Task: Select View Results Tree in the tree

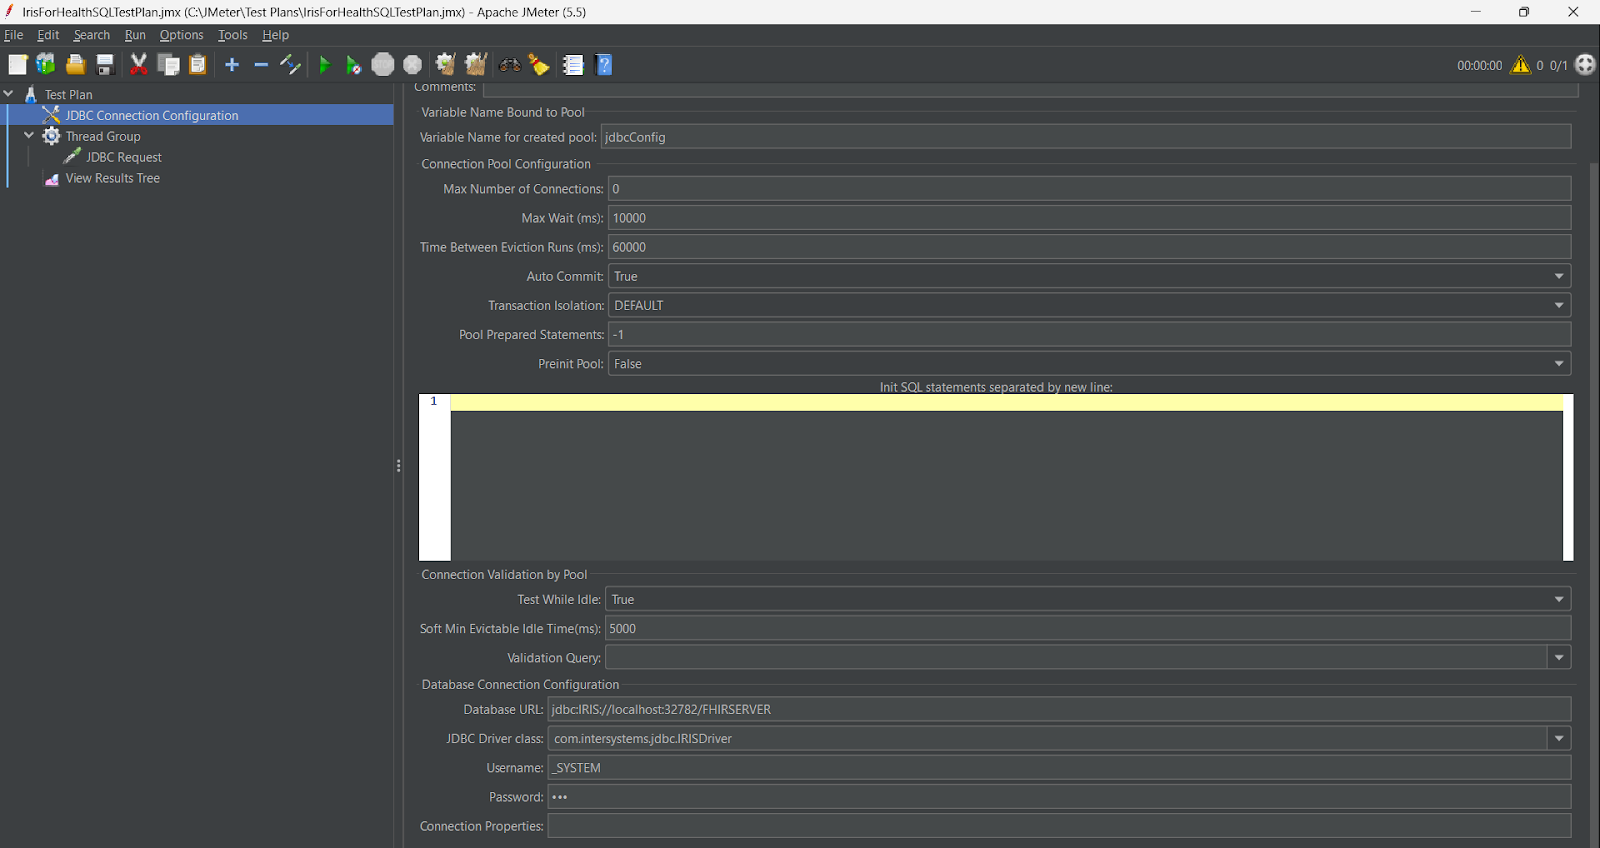Action: click(112, 178)
